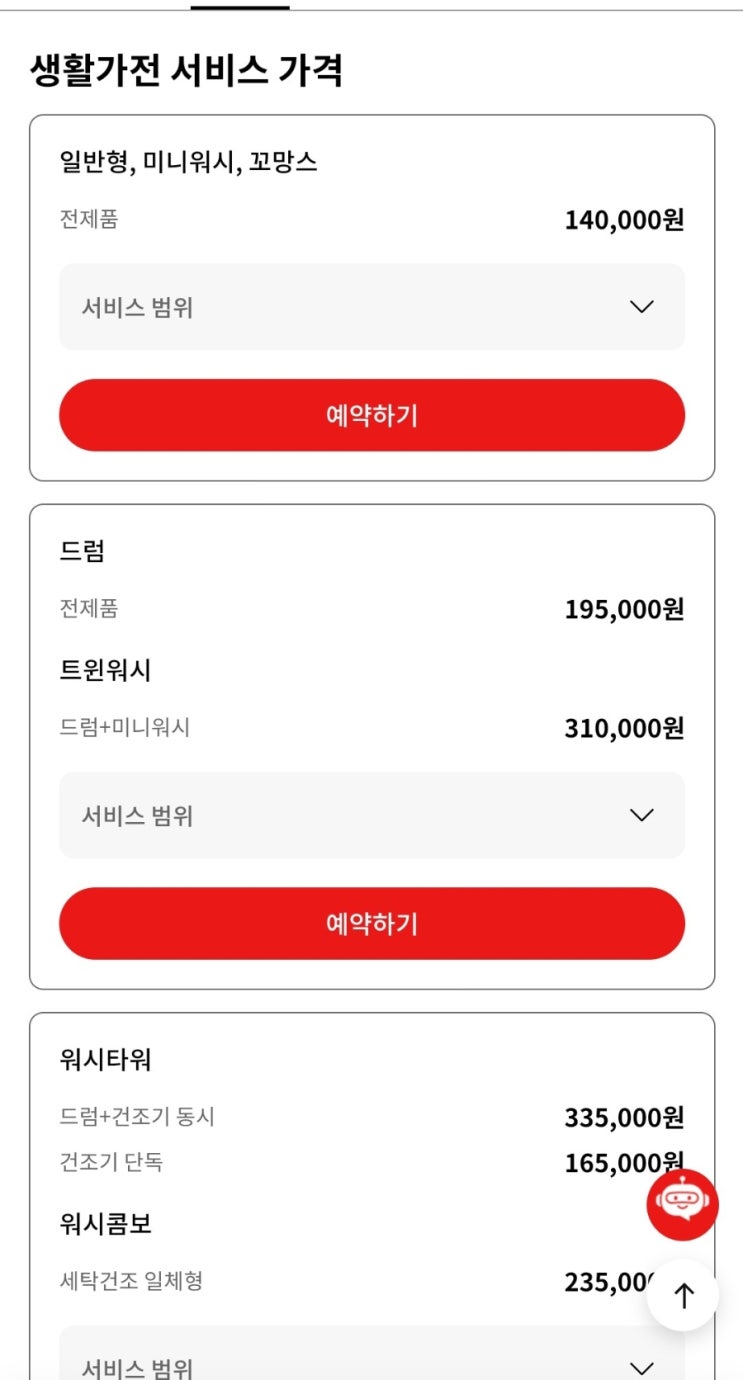The image size is (743, 1380).
Task: Expand 서비스 범위 dropdown in 일반형 card
Action: point(372,307)
